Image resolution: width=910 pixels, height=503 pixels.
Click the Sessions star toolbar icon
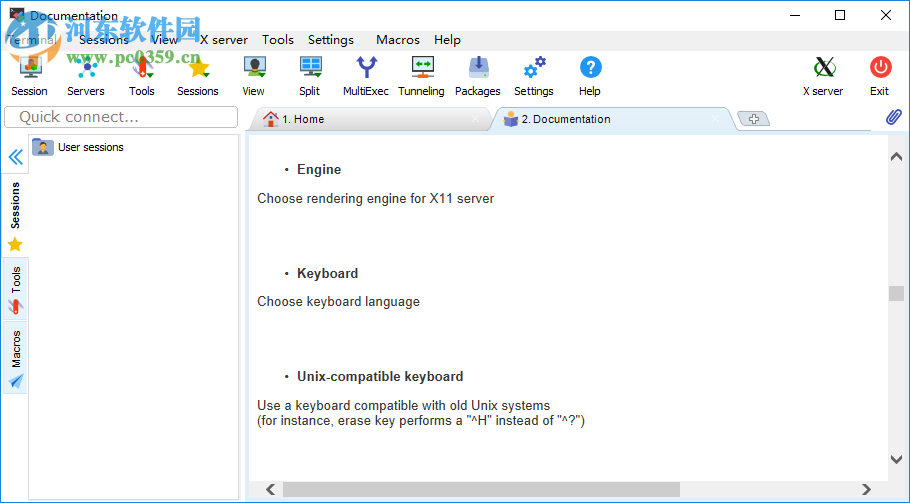(x=198, y=68)
